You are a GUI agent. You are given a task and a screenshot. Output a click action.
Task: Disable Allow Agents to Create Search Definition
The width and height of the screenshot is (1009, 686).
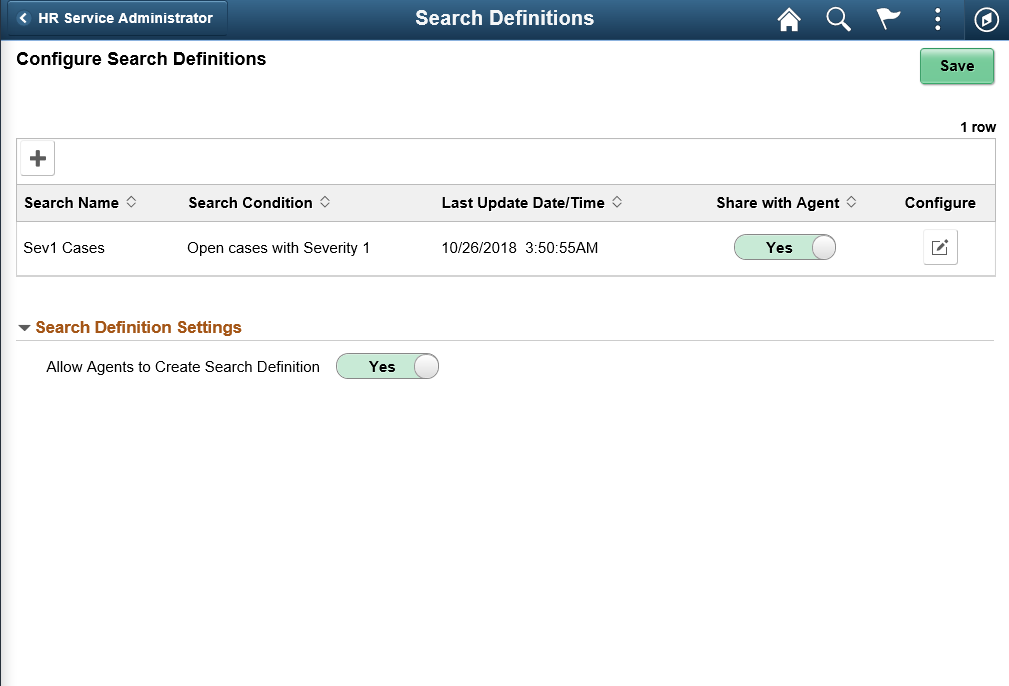click(x=387, y=367)
